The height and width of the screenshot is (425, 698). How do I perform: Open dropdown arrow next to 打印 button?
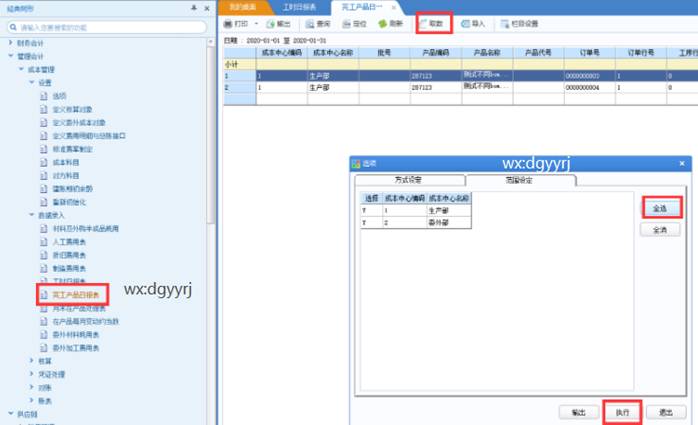click(x=256, y=23)
